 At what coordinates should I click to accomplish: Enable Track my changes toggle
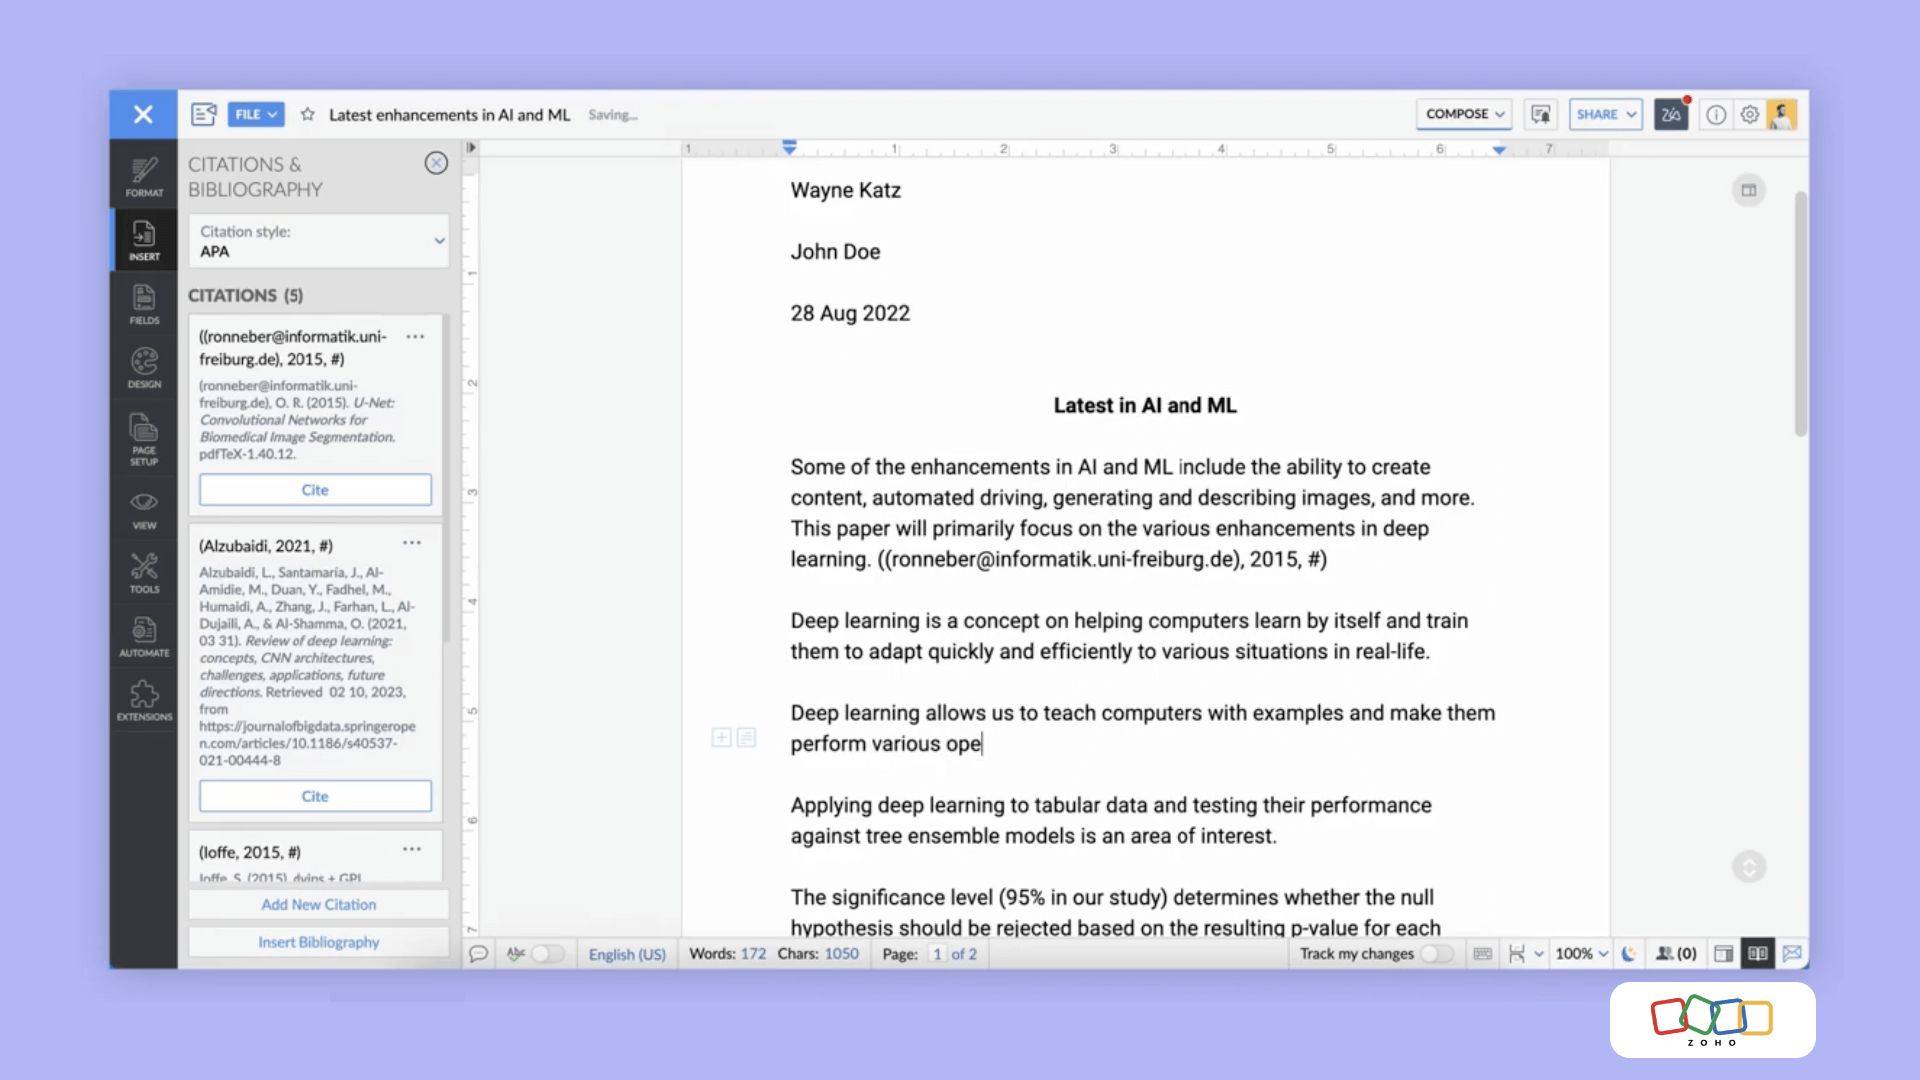click(1437, 954)
